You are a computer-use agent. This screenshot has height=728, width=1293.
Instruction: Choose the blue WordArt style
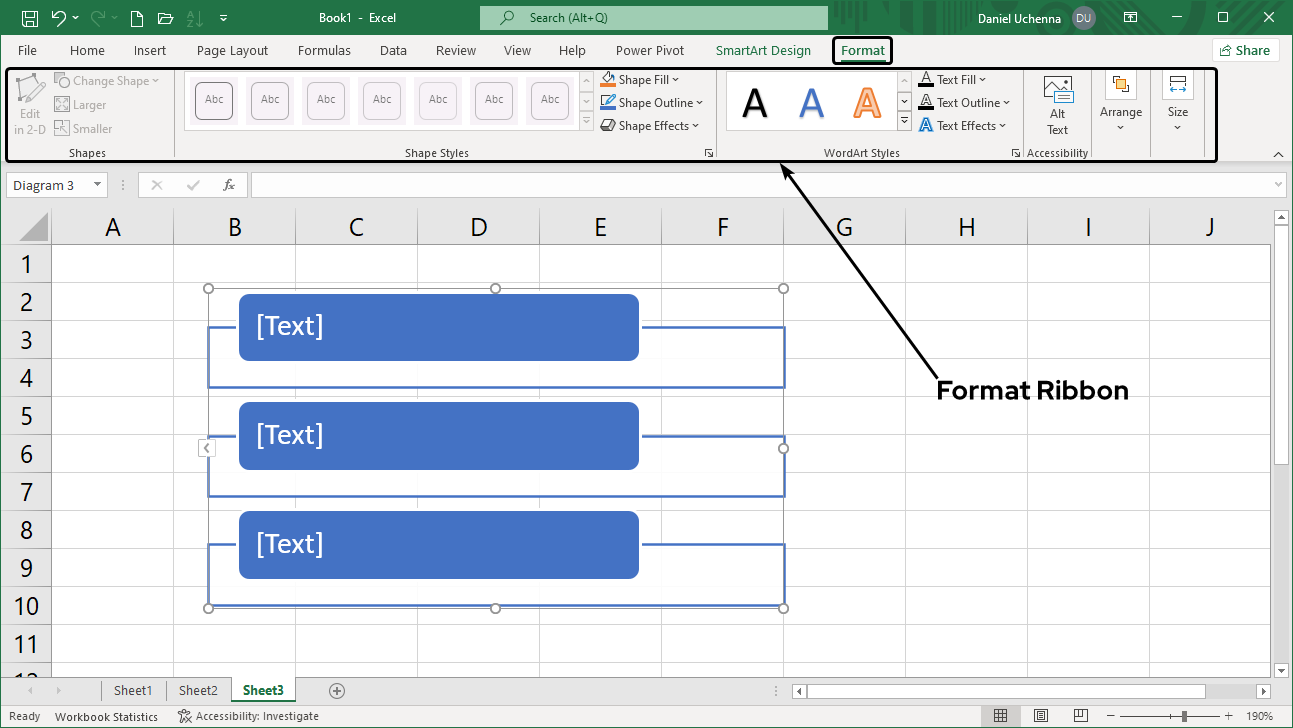point(811,100)
